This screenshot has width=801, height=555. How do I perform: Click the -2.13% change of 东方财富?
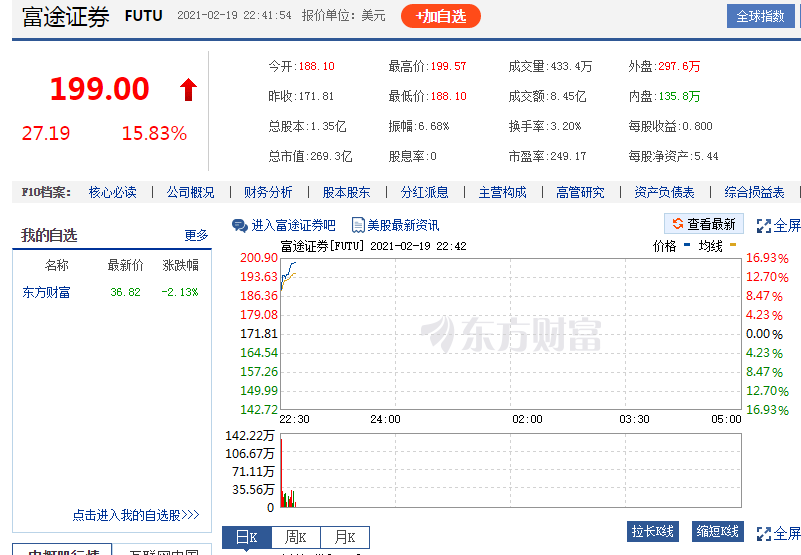(x=180, y=292)
